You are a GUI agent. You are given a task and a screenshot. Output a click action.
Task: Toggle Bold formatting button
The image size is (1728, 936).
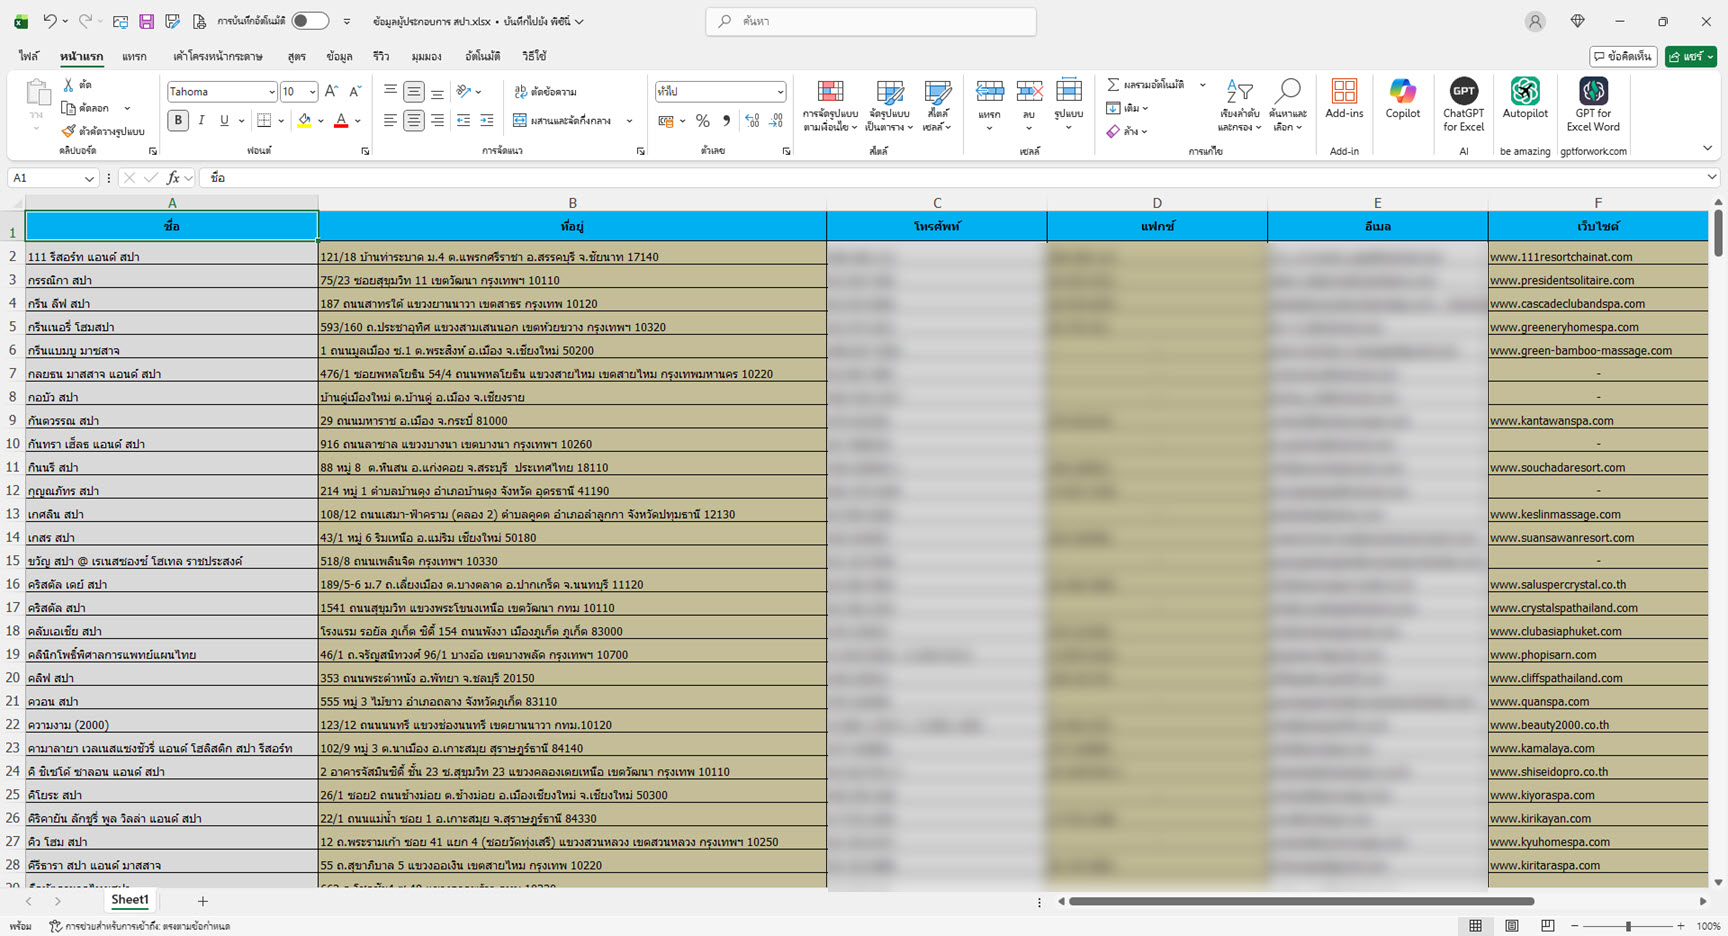[x=178, y=121]
